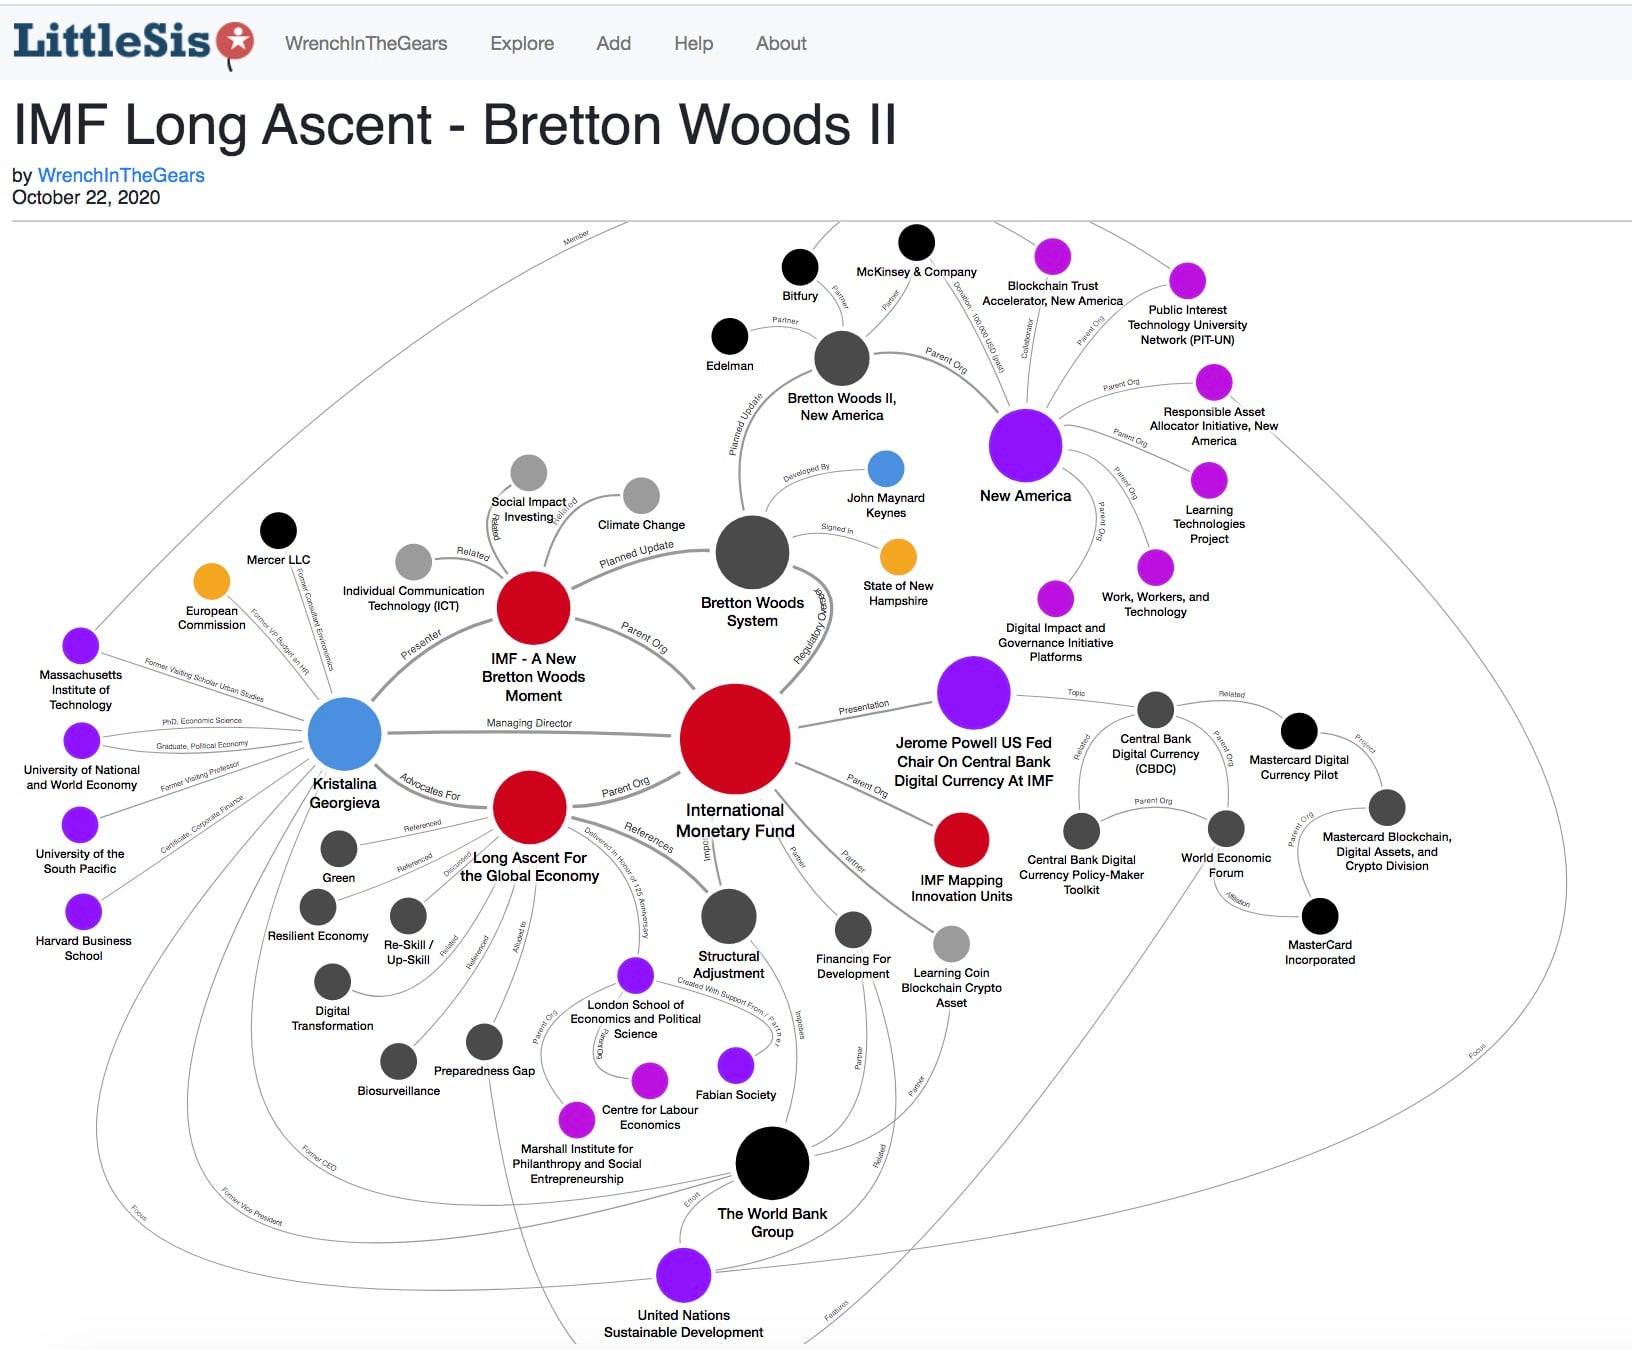Select the Financing For Development node
Screen dimensions: 1632x1350
point(853,930)
